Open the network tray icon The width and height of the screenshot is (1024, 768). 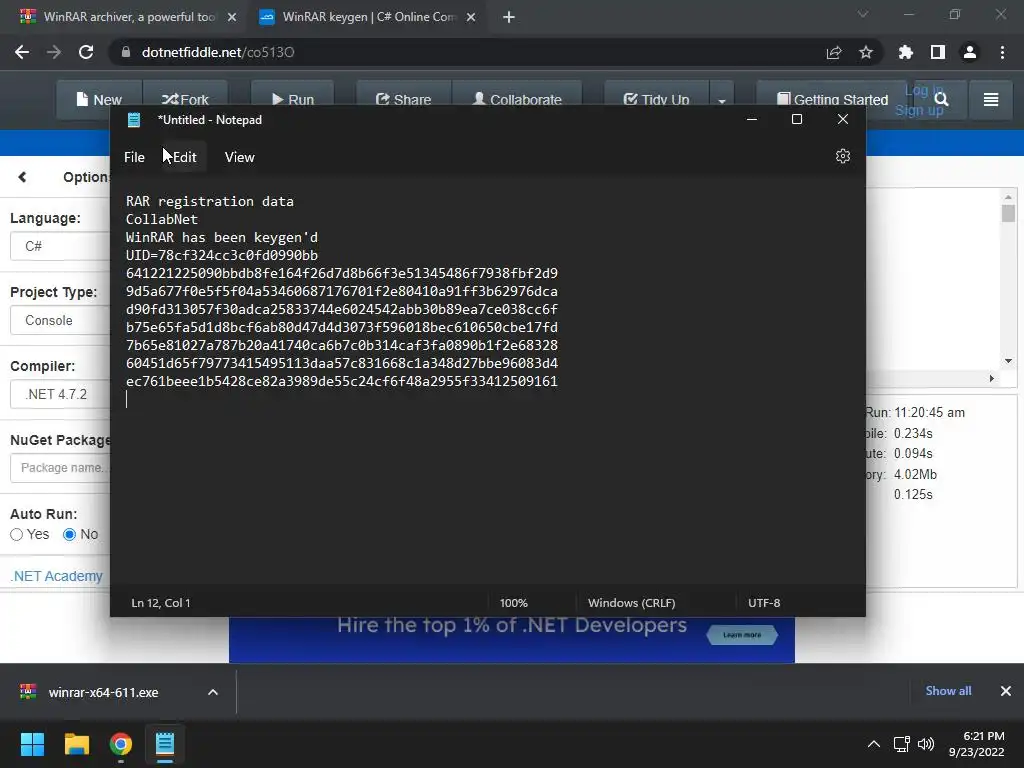pos(902,744)
